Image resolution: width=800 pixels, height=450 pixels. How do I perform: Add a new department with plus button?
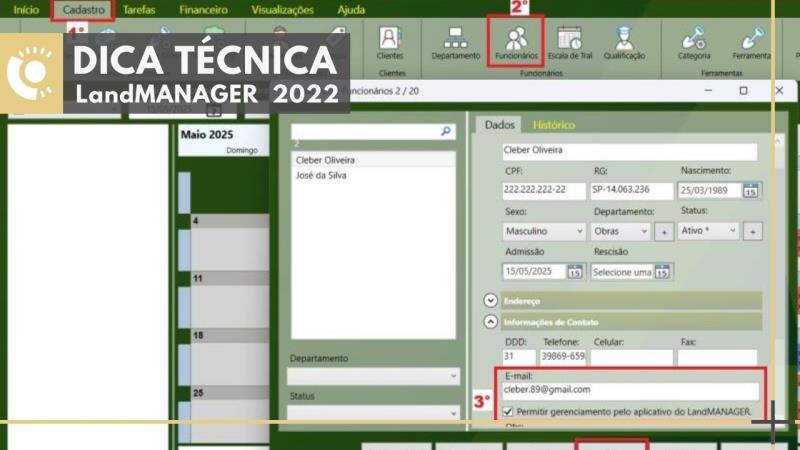[x=664, y=232]
